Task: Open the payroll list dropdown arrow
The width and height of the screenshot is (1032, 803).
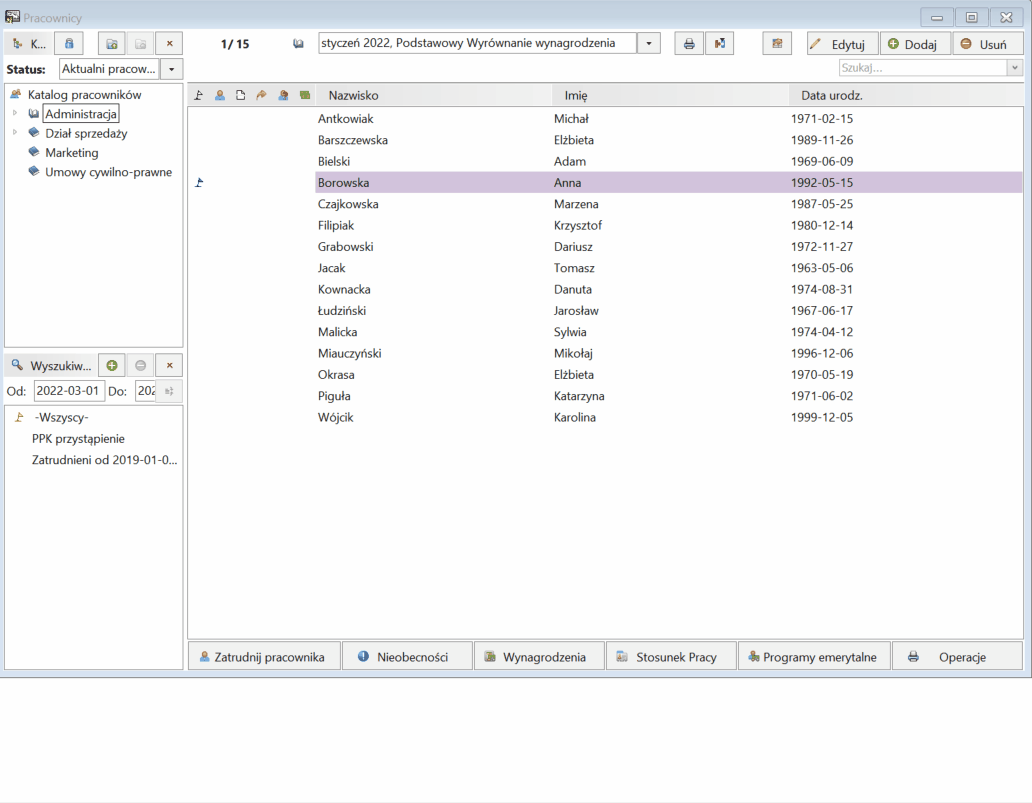Action: click(x=648, y=43)
